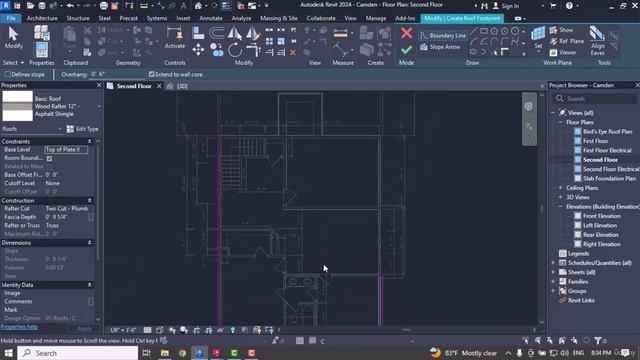Select the Boundary Line button
The width and height of the screenshot is (640, 360).
443,36
